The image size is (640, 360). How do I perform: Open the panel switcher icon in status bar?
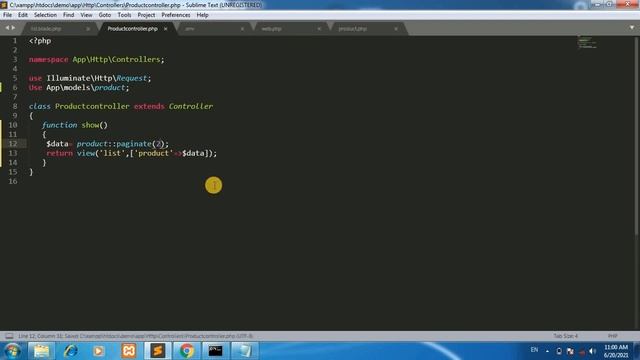click(9, 336)
